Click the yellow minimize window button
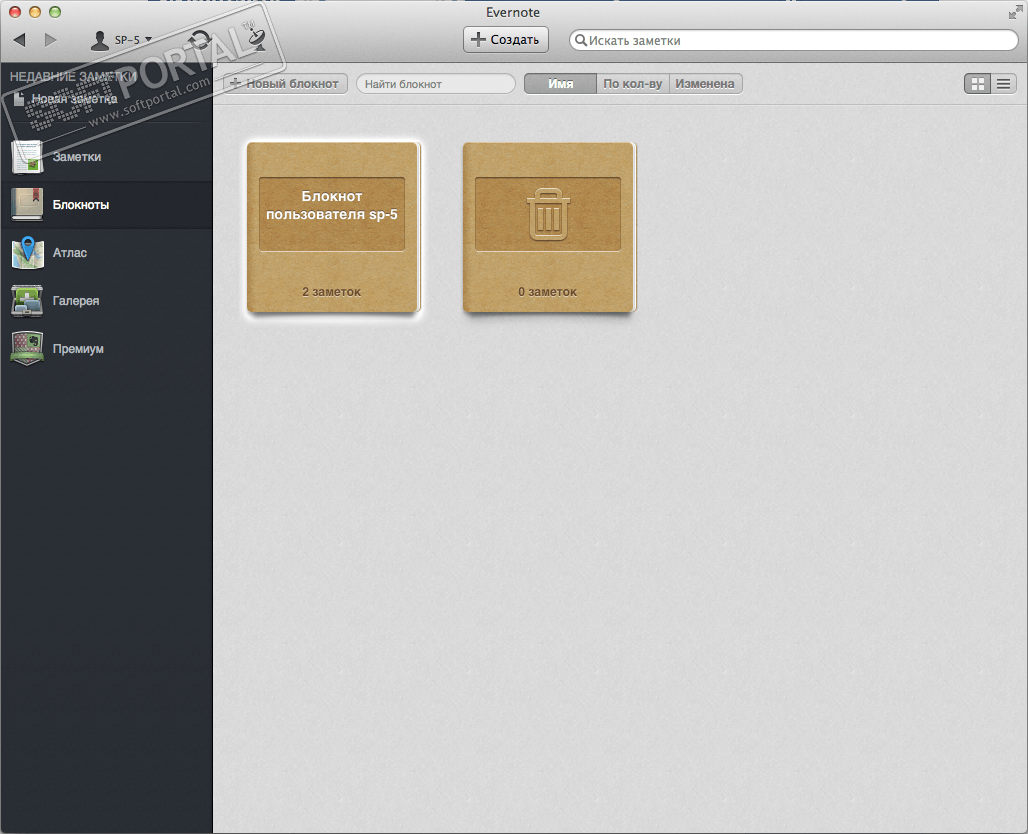Image resolution: width=1028 pixels, height=834 pixels. point(35,12)
